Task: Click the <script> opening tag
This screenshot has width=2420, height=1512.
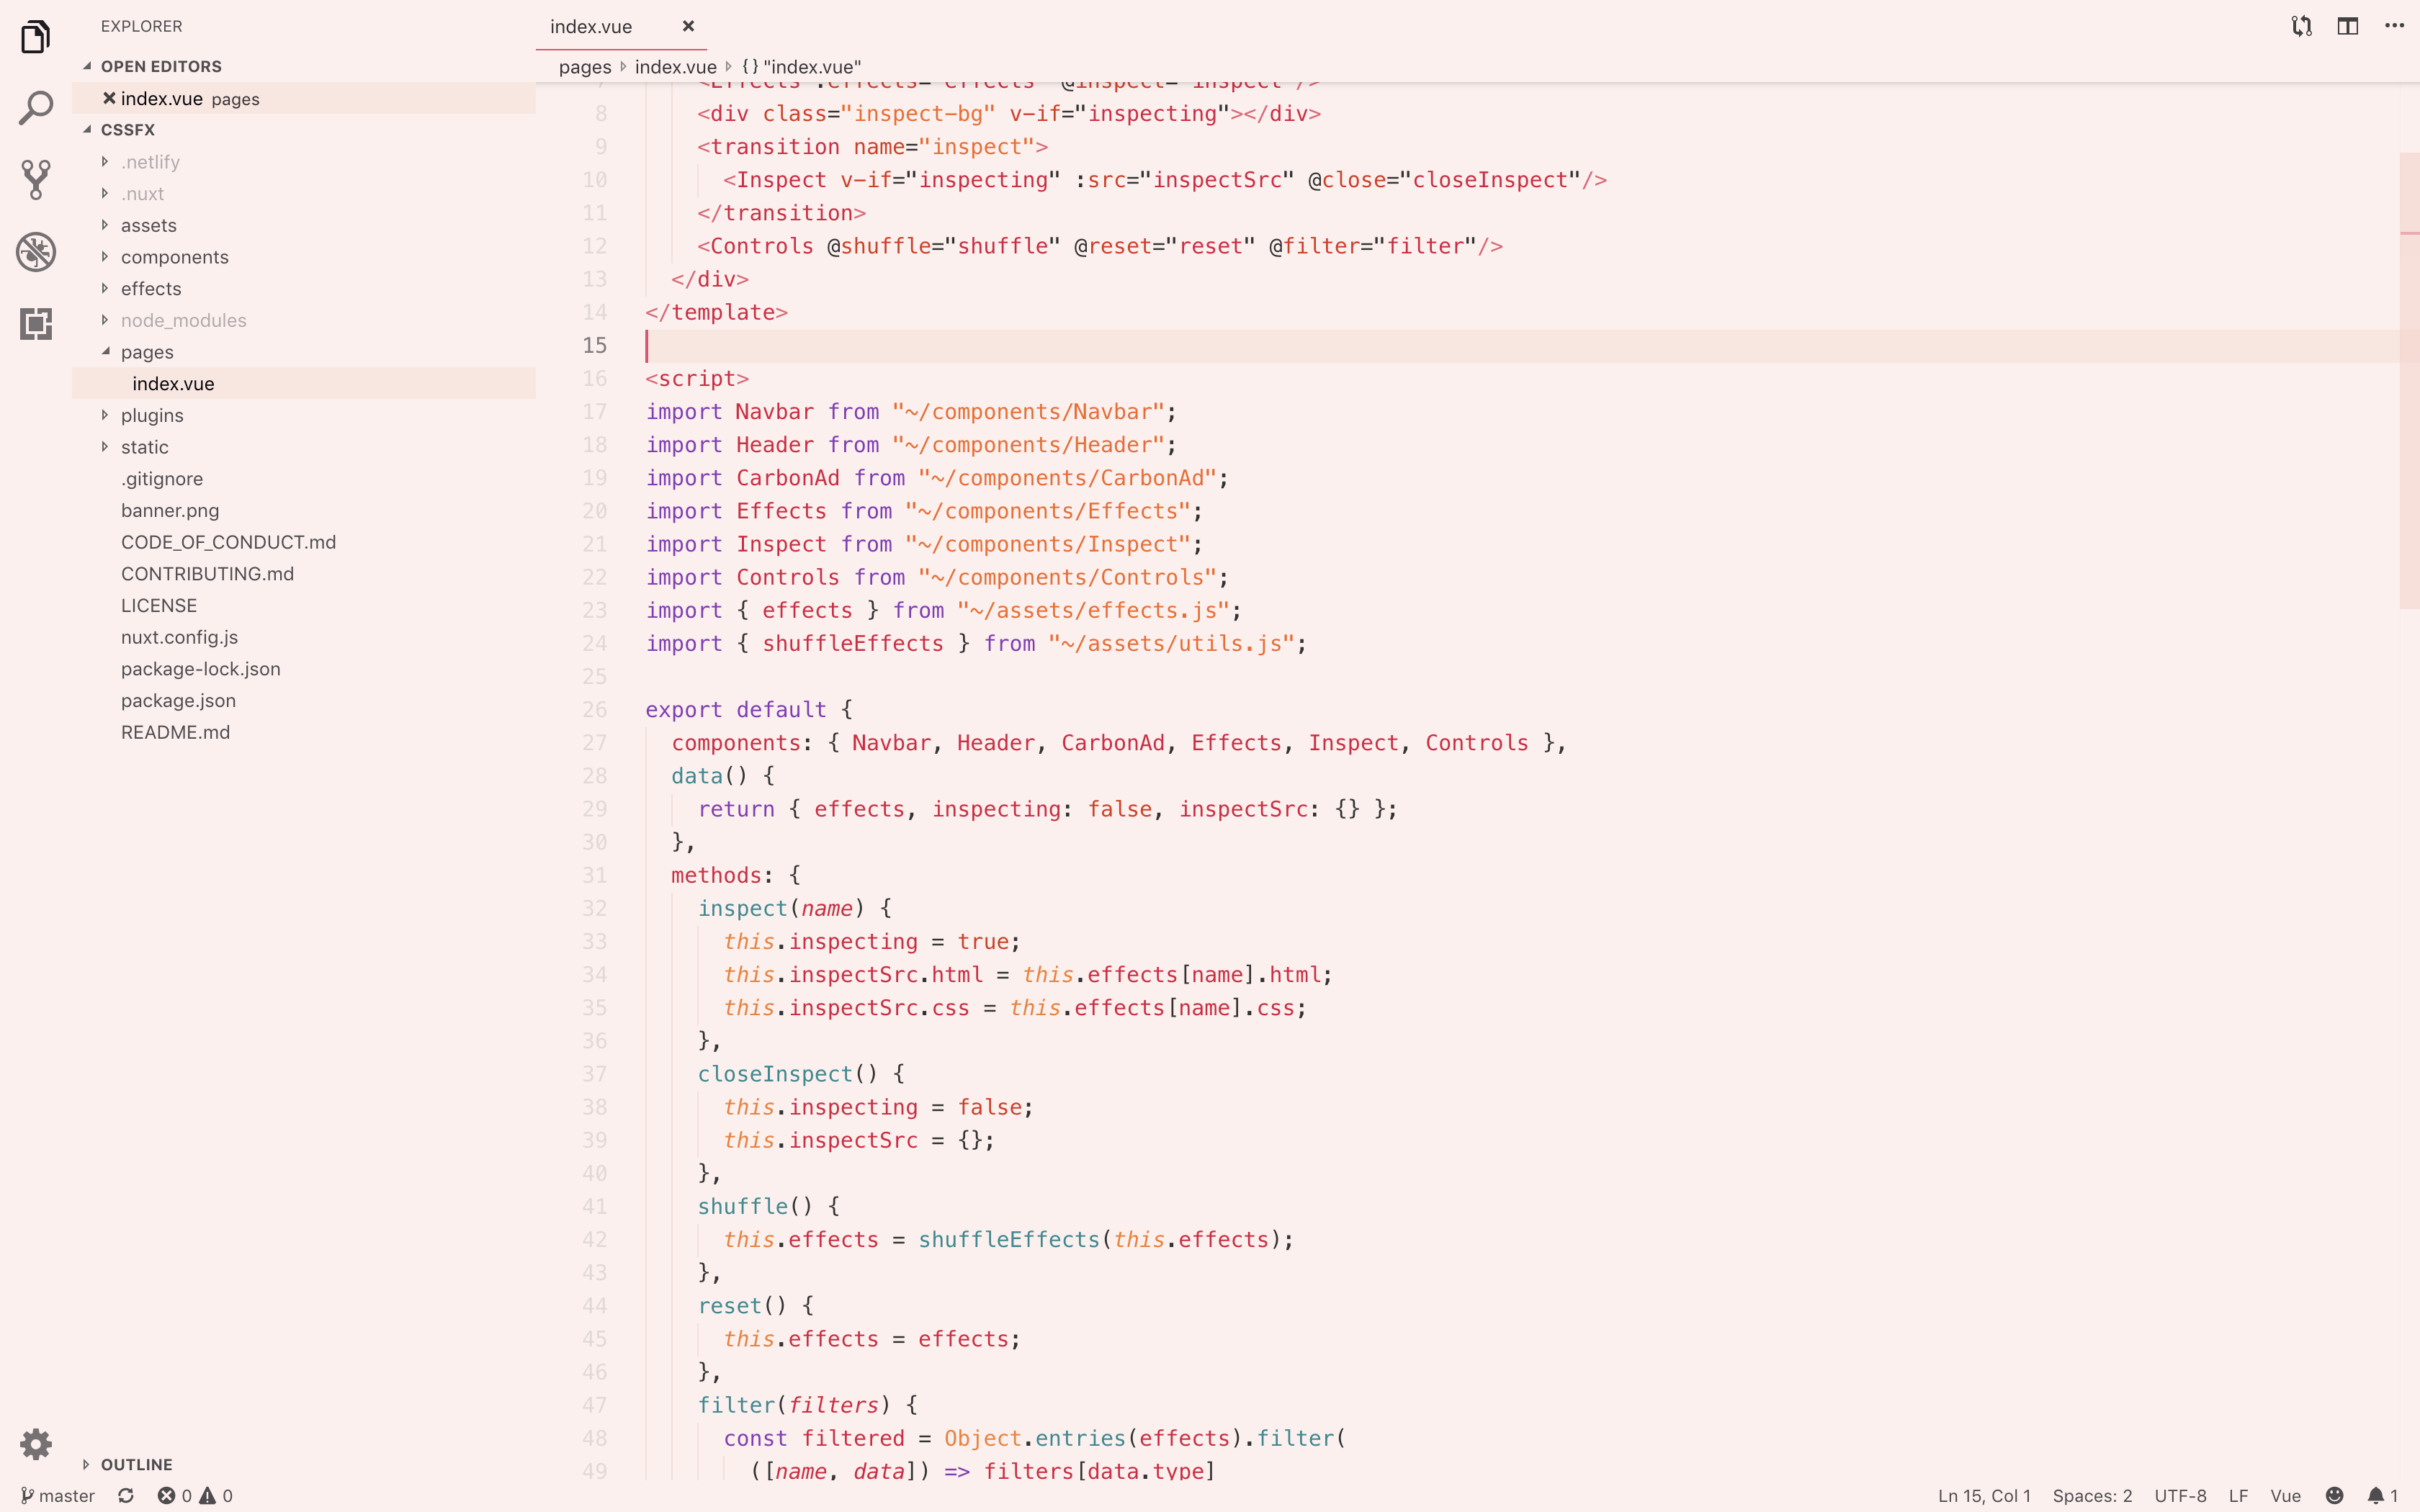Action: (697, 378)
